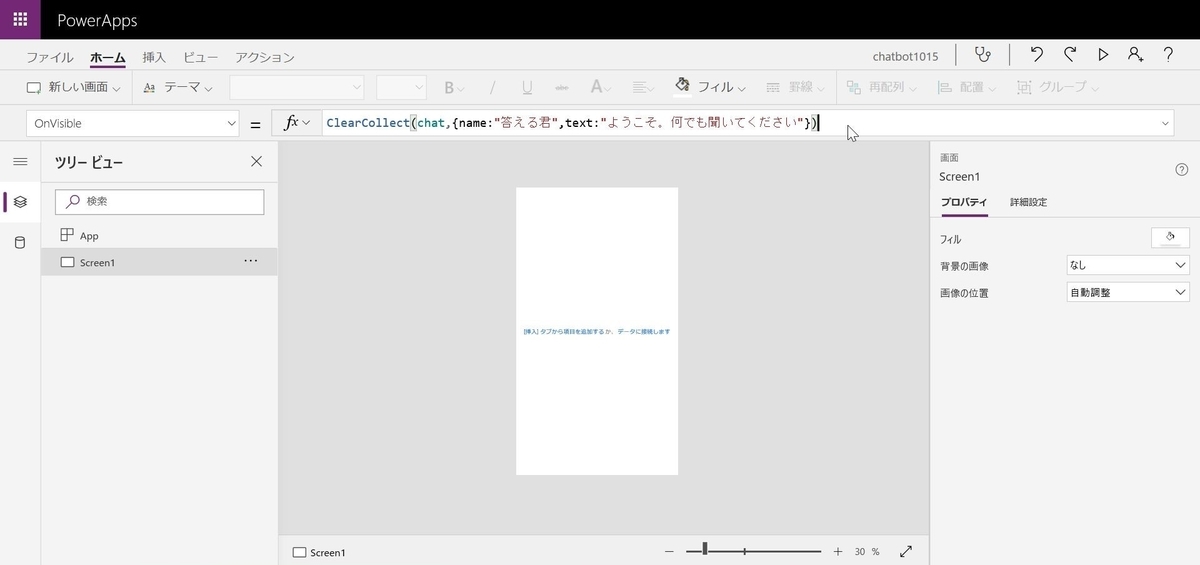Open the theme (テーマ) dropdown

[178, 88]
